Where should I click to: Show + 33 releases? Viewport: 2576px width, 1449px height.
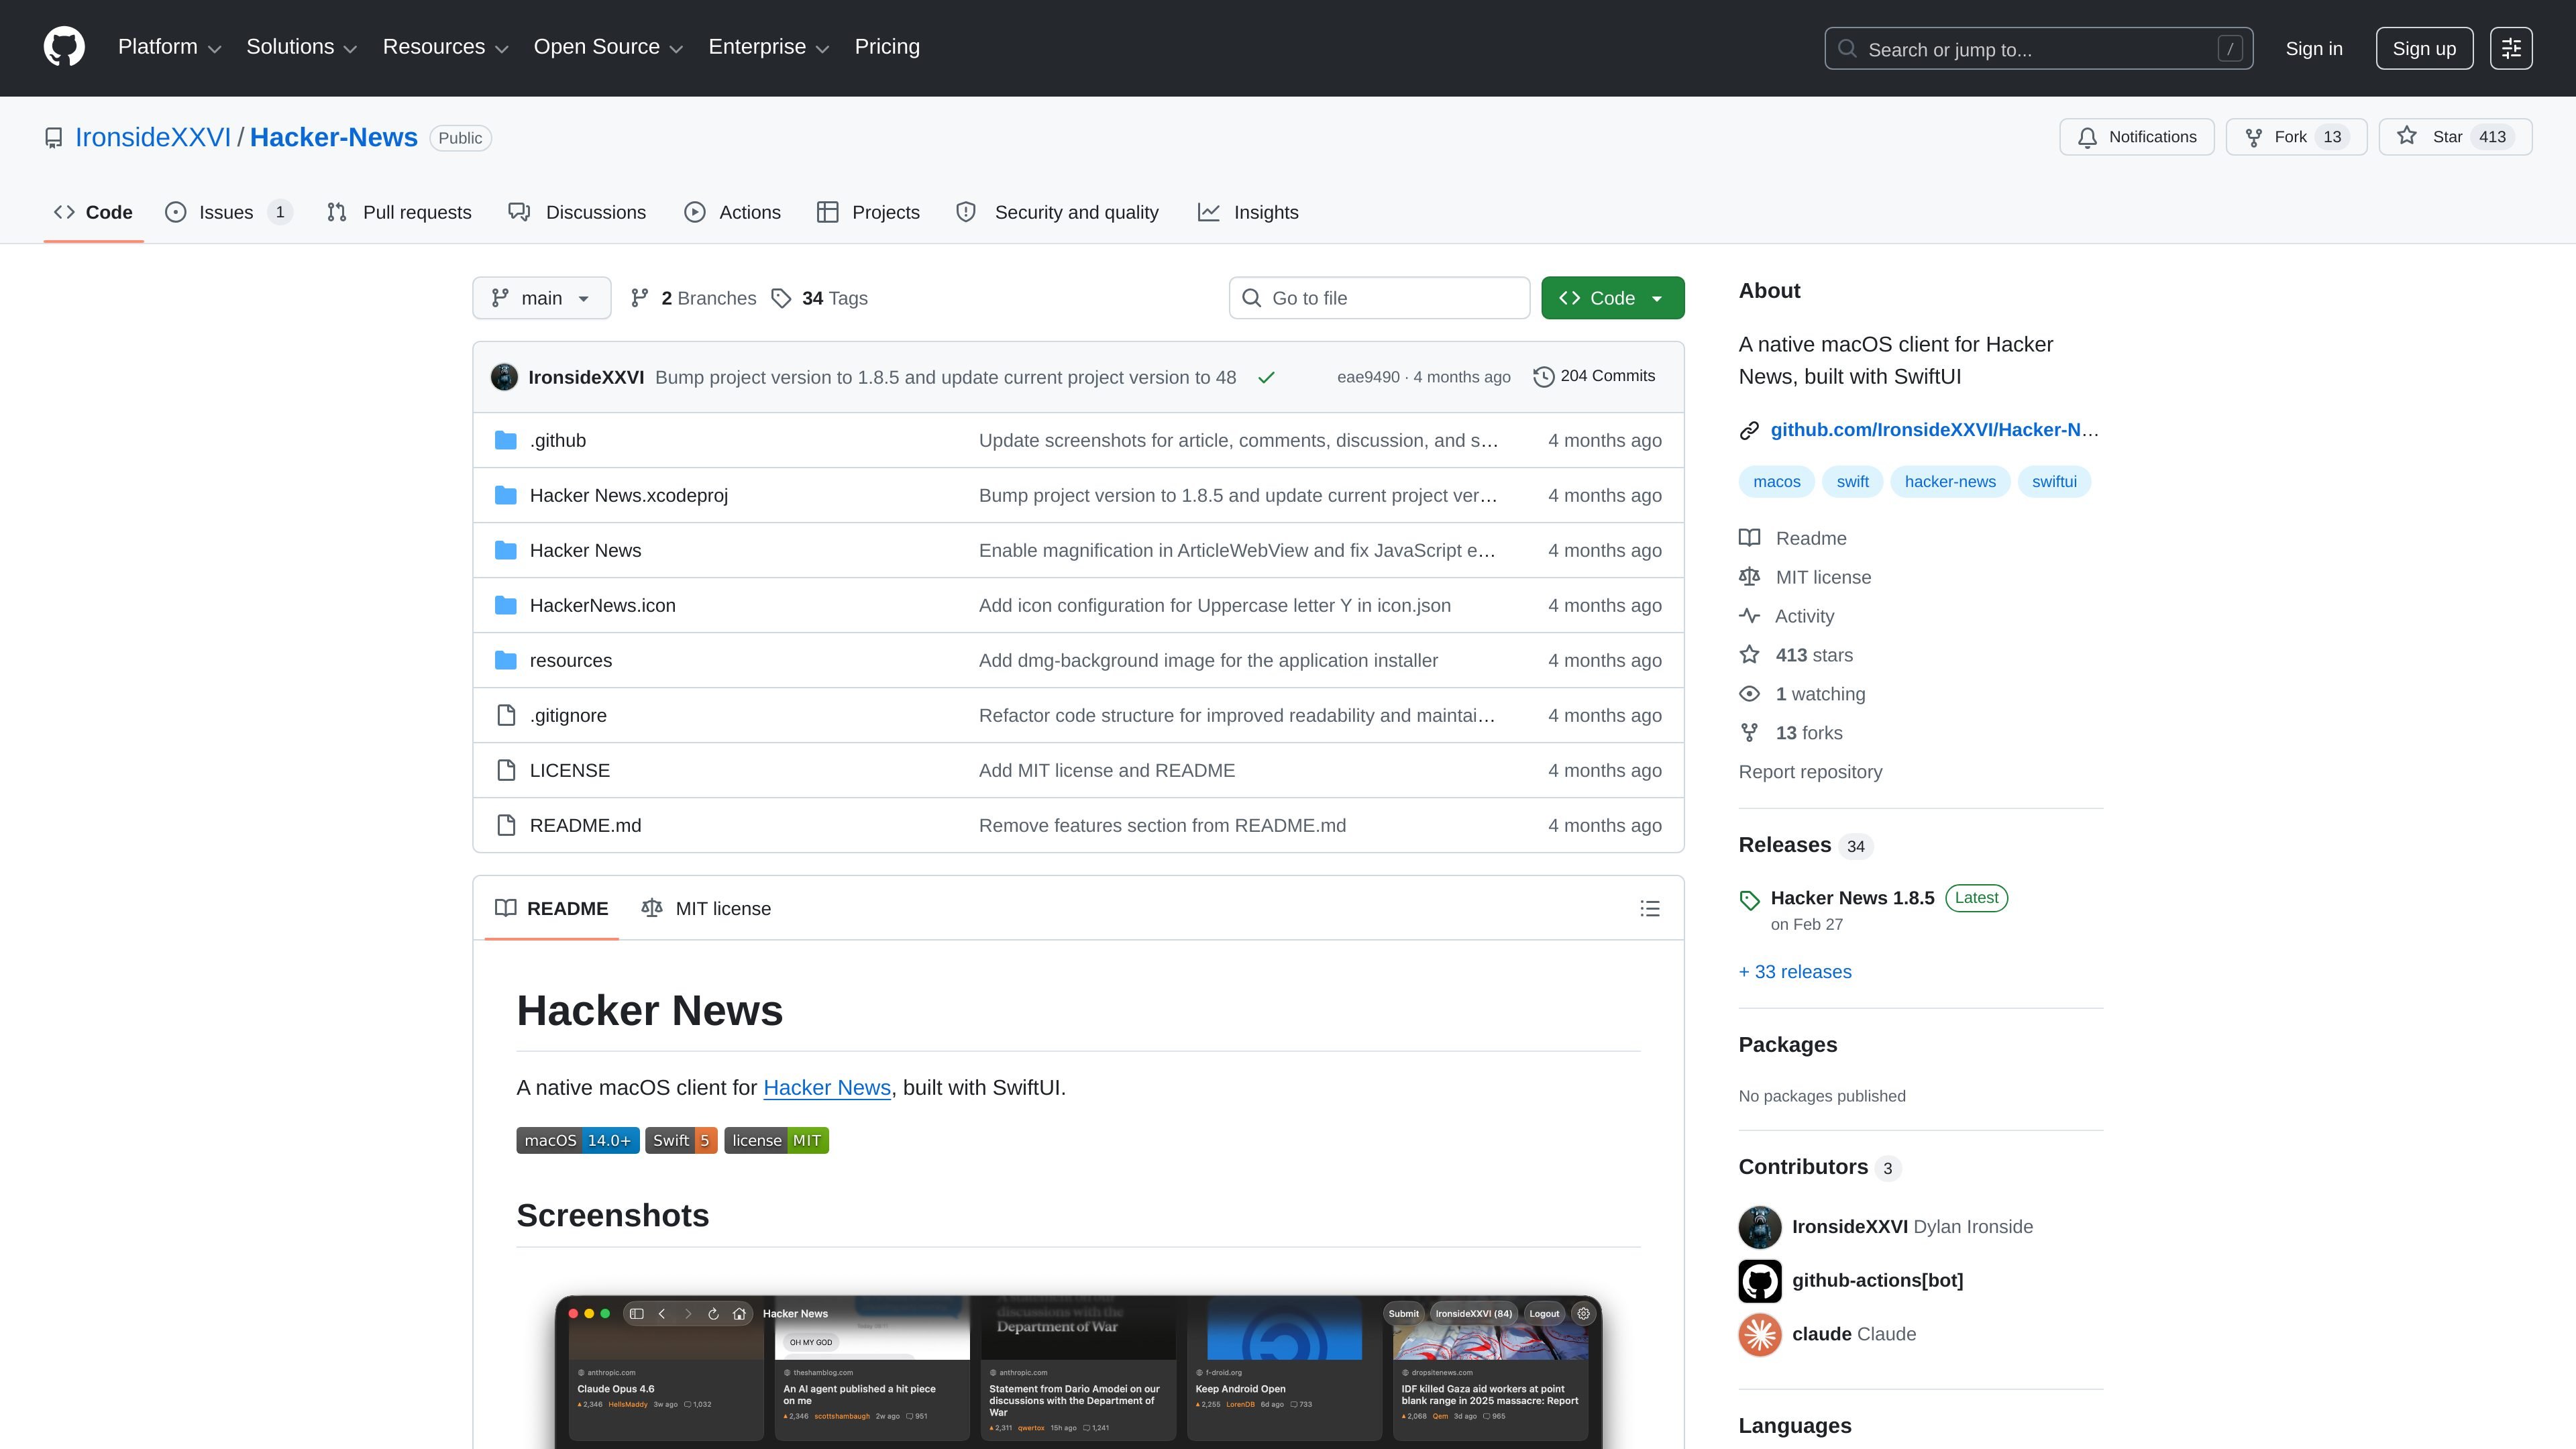pos(1795,972)
